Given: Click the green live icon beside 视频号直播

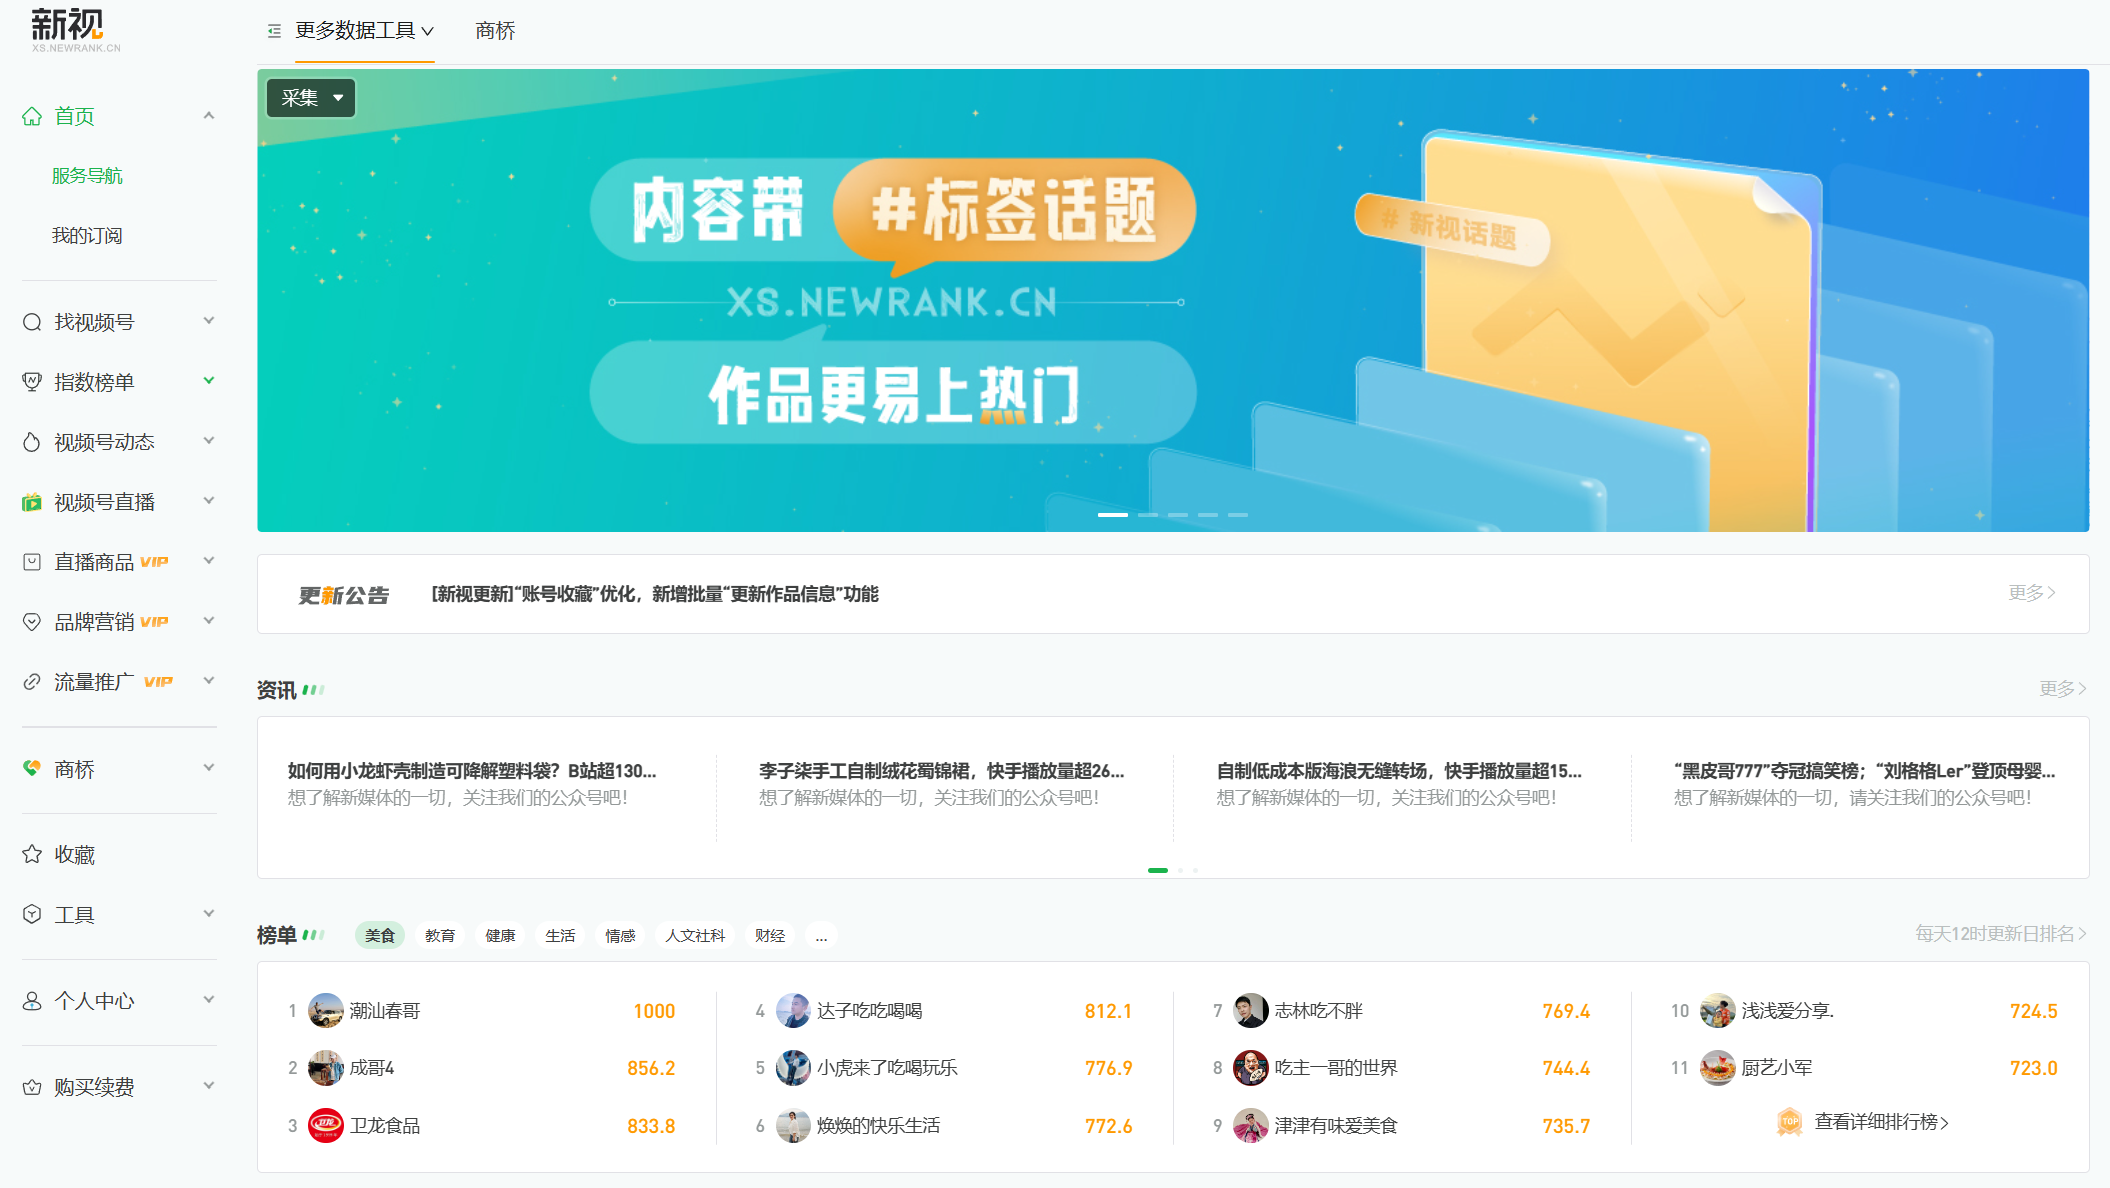Looking at the screenshot, I should (32, 502).
